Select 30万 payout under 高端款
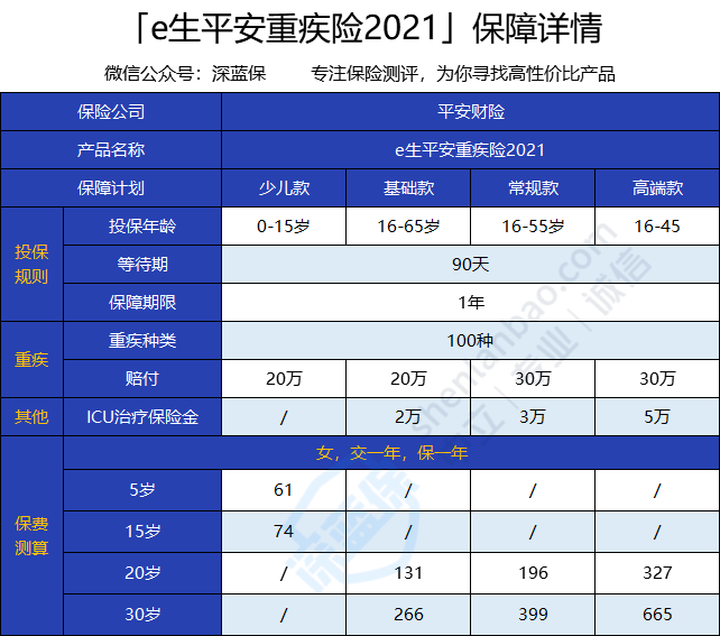This screenshot has width=720, height=636. point(657,378)
